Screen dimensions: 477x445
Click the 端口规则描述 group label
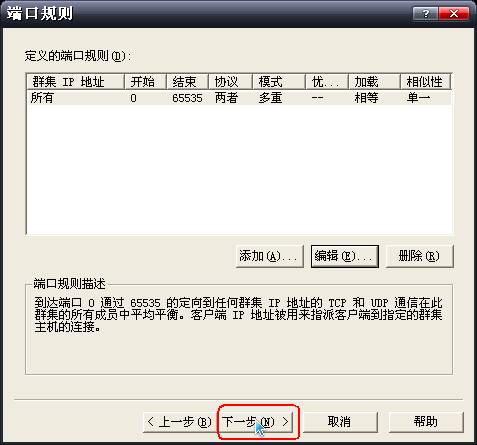point(69,284)
